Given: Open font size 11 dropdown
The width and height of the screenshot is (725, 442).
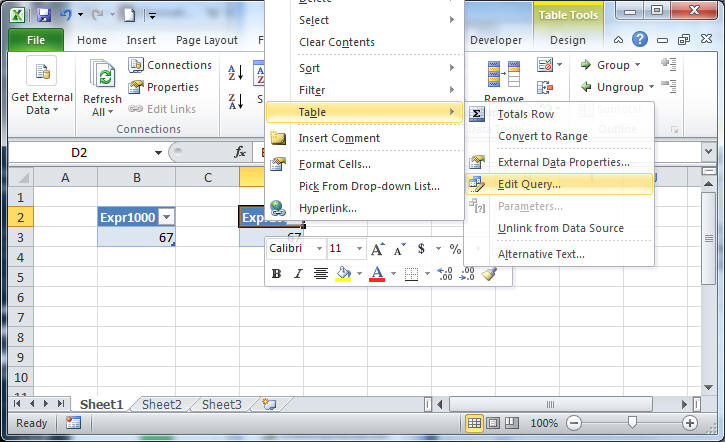Looking at the screenshot, I should [359, 249].
